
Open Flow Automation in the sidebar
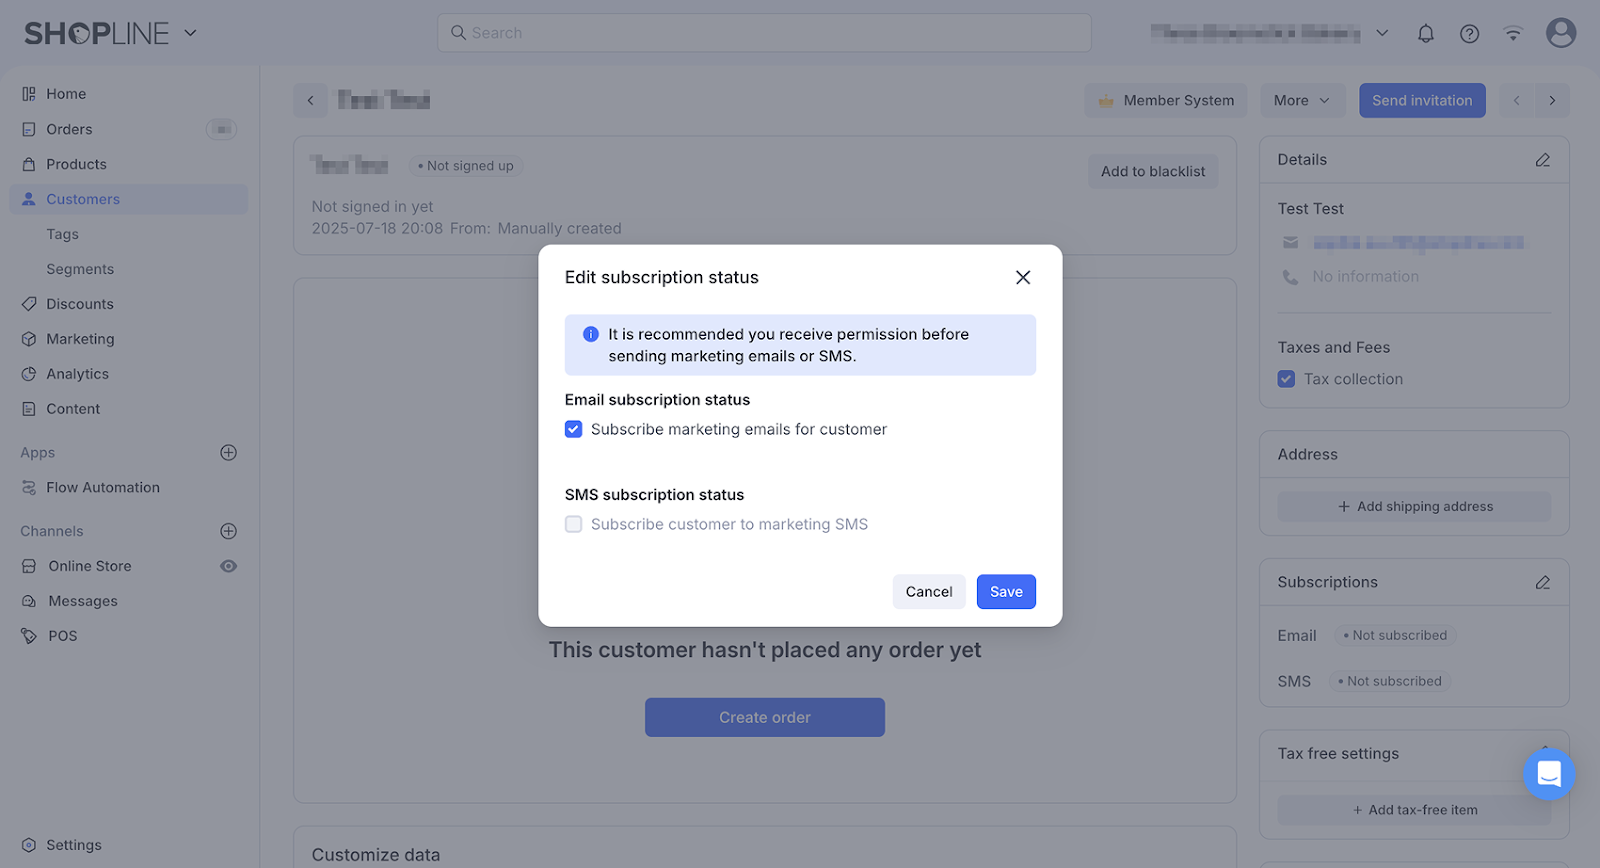click(103, 487)
